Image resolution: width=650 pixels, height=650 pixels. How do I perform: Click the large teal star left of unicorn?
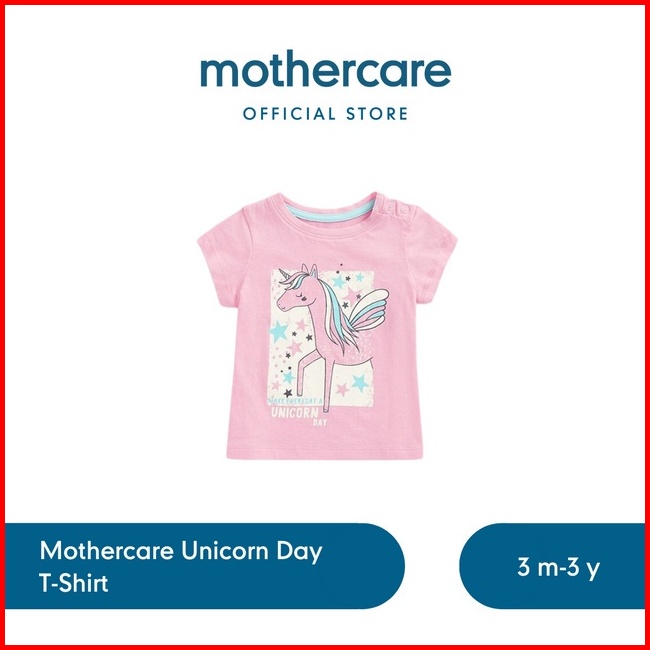(278, 330)
